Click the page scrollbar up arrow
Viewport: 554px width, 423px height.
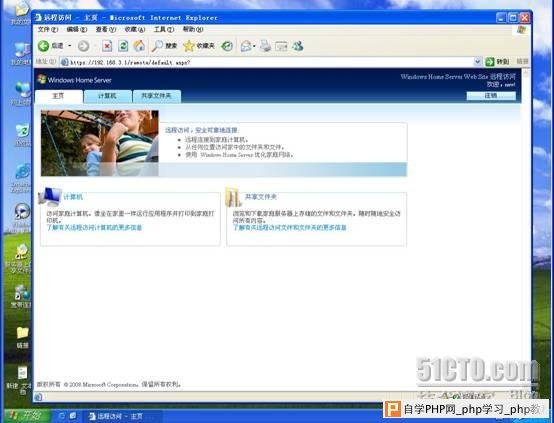click(526, 73)
